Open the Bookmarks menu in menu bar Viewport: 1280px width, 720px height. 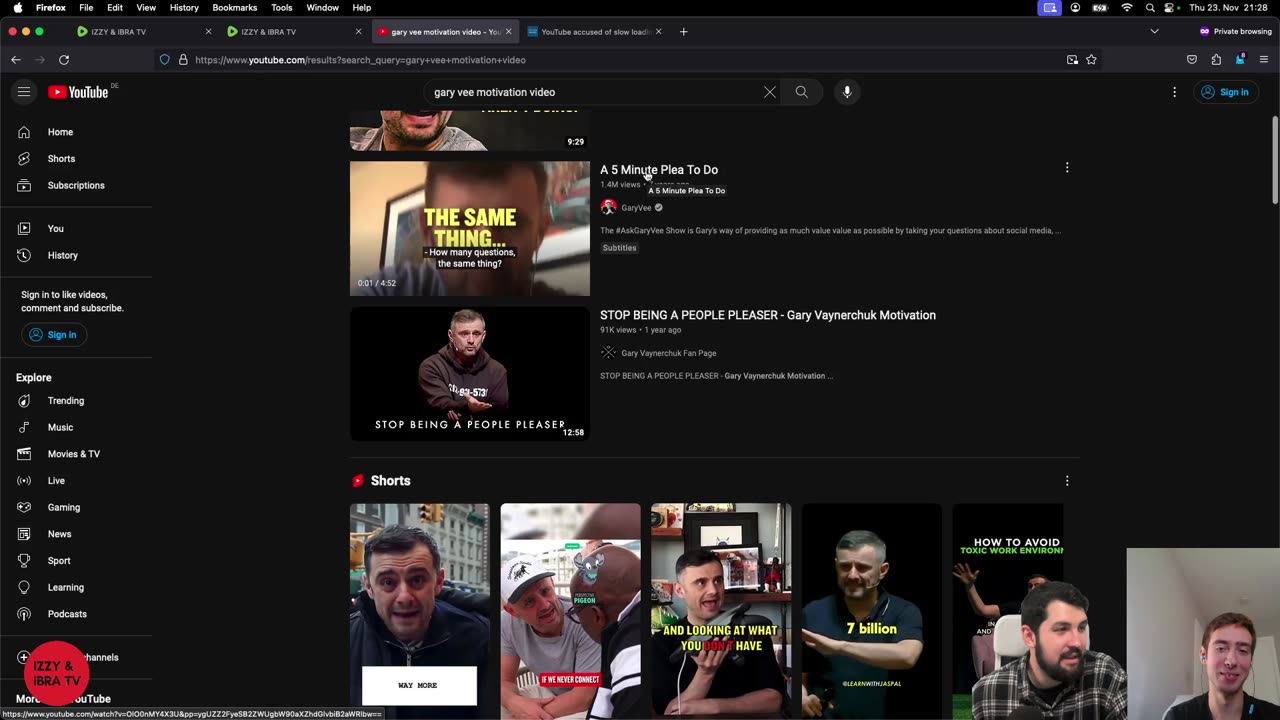coord(235,8)
